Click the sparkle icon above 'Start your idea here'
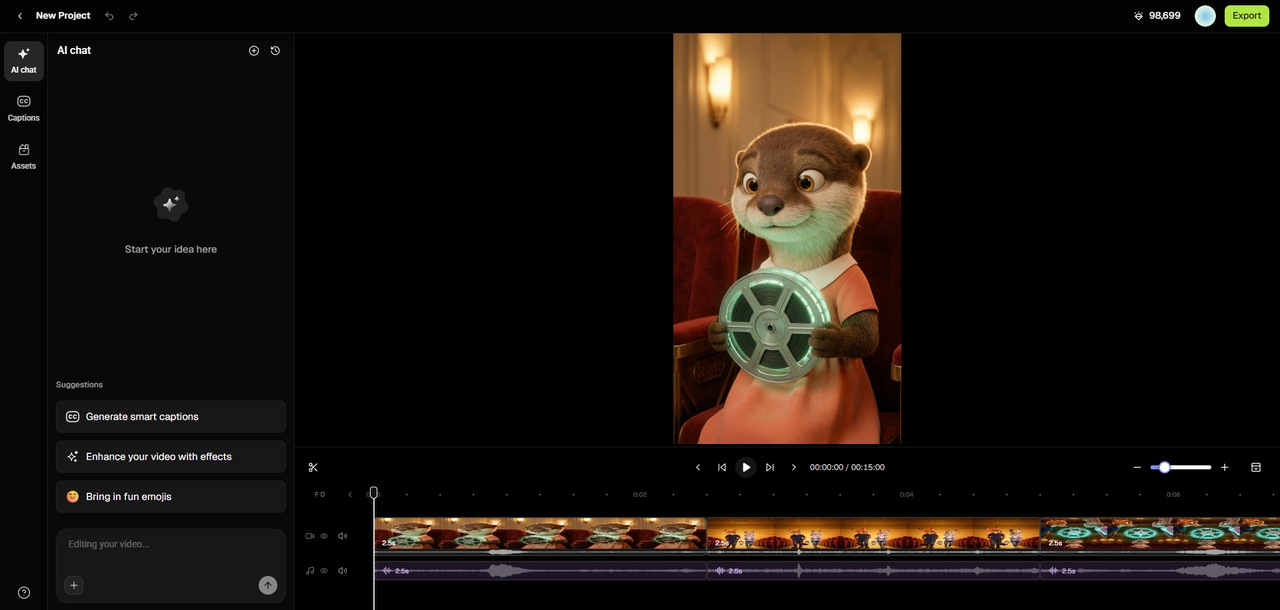Image resolution: width=1280 pixels, height=610 pixels. 171,204
